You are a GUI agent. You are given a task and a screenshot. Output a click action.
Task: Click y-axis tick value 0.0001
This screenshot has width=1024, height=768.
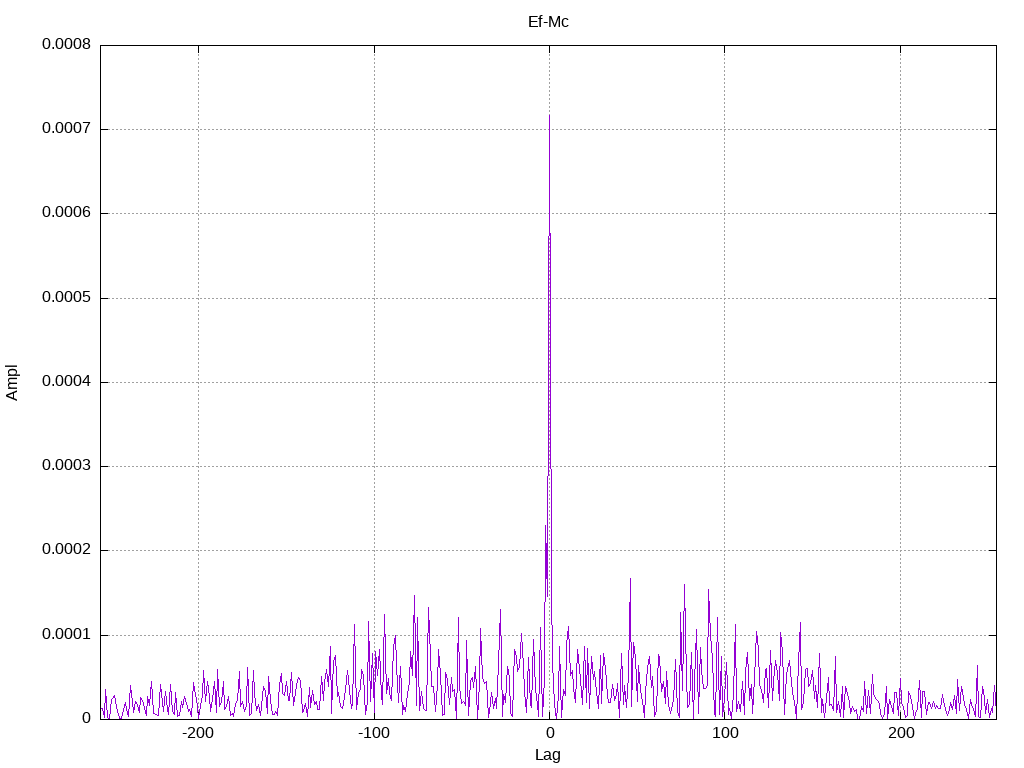[x=66, y=635]
